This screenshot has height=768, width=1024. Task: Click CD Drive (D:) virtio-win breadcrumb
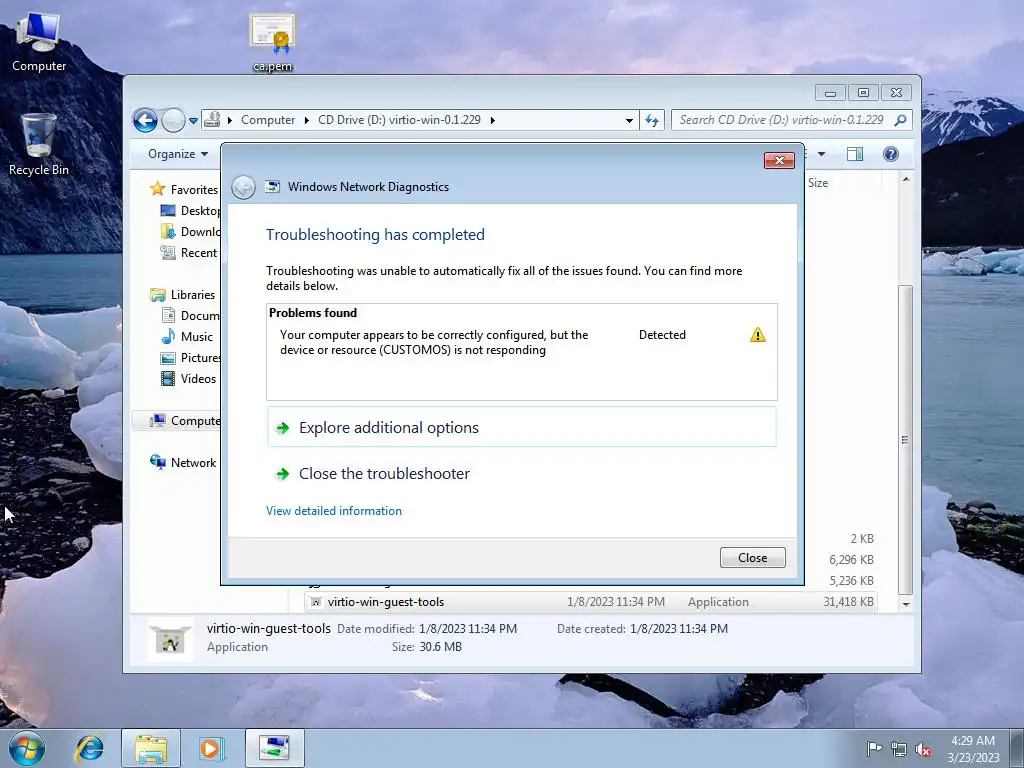click(399, 120)
